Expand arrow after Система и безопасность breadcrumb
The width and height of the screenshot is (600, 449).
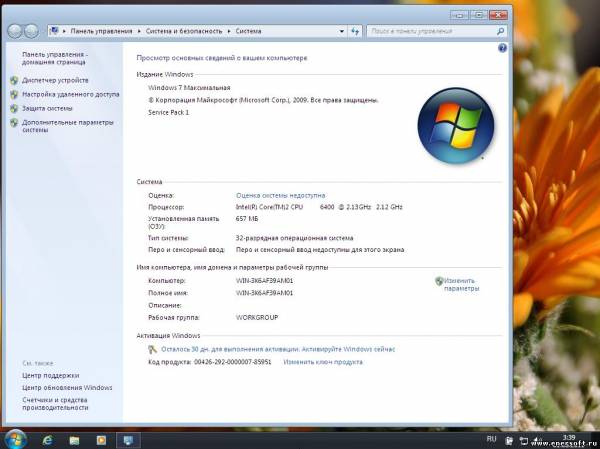229,31
